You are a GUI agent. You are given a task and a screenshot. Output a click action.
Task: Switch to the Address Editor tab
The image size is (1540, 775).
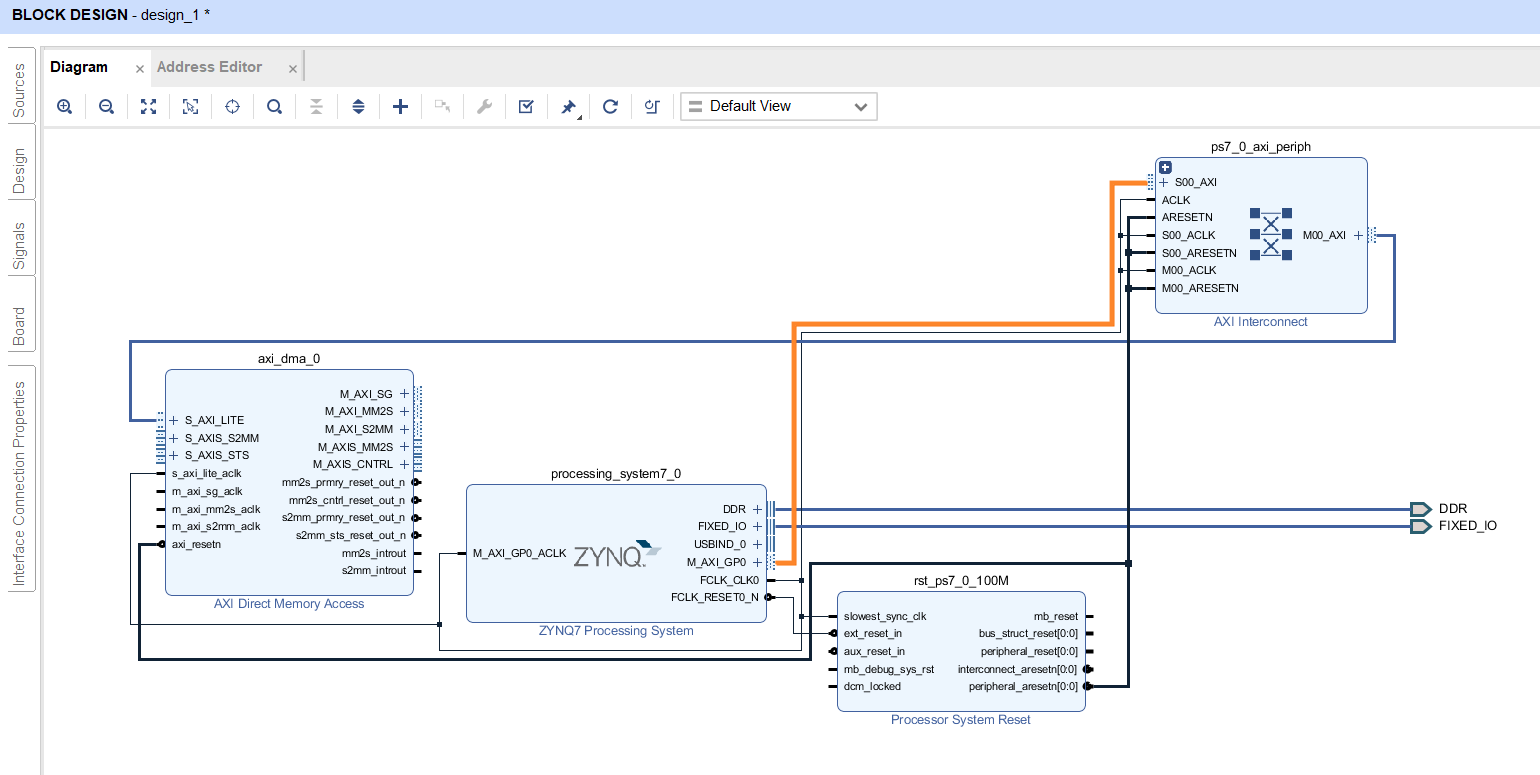click(x=210, y=67)
